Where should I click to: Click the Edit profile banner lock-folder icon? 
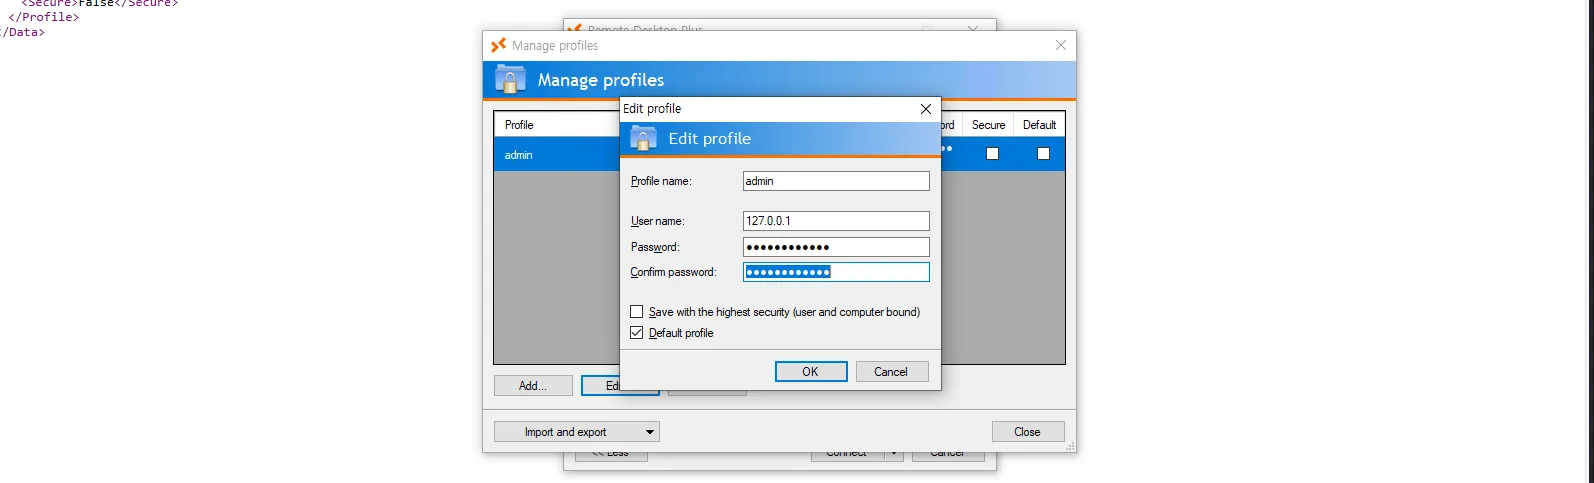click(x=643, y=139)
